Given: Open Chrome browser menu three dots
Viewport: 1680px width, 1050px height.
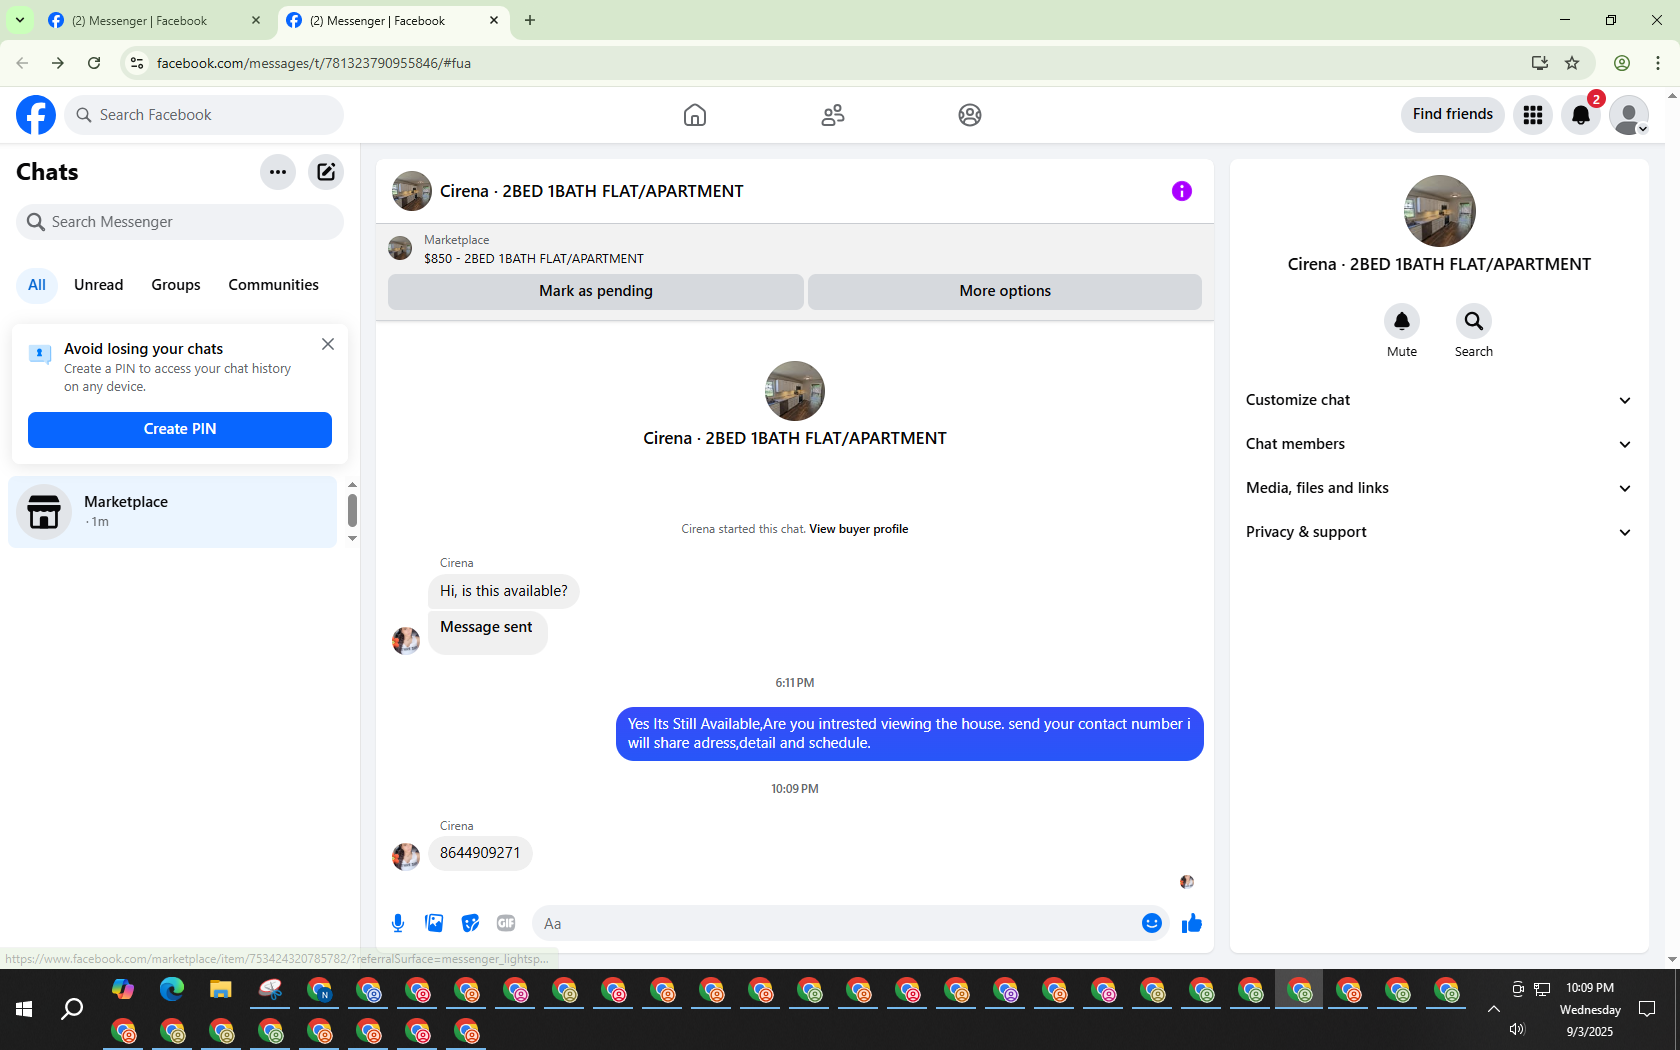Looking at the screenshot, I should pyautogui.click(x=1658, y=63).
